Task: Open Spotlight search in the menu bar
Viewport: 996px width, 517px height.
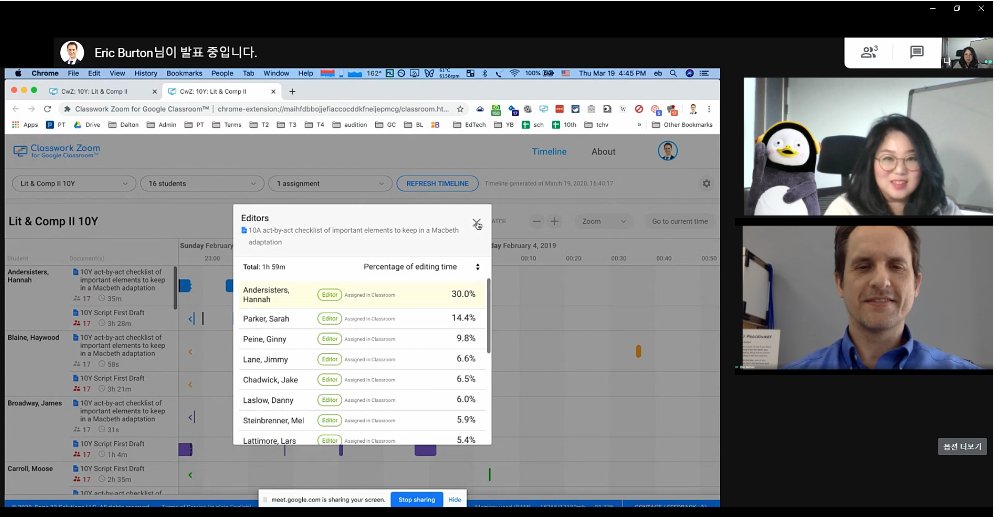Action: (673, 73)
